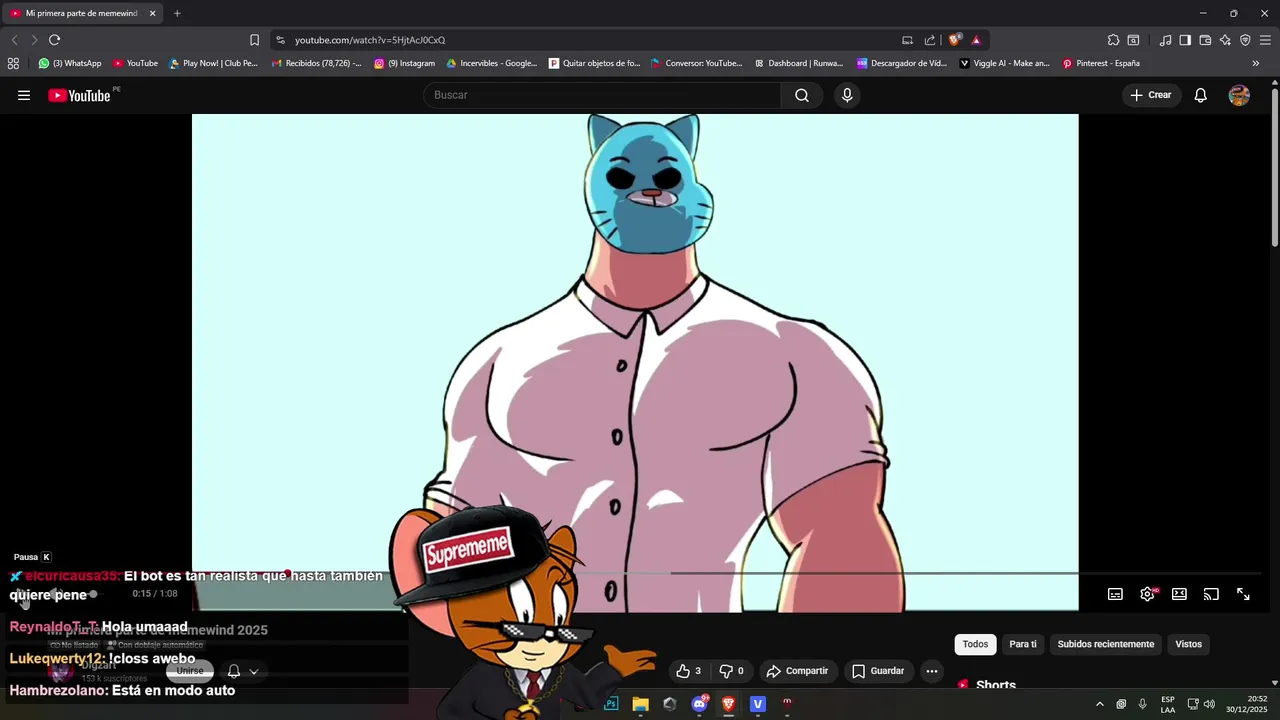Open WhatsApp bookmark
The image size is (1280, 720).
70,63
